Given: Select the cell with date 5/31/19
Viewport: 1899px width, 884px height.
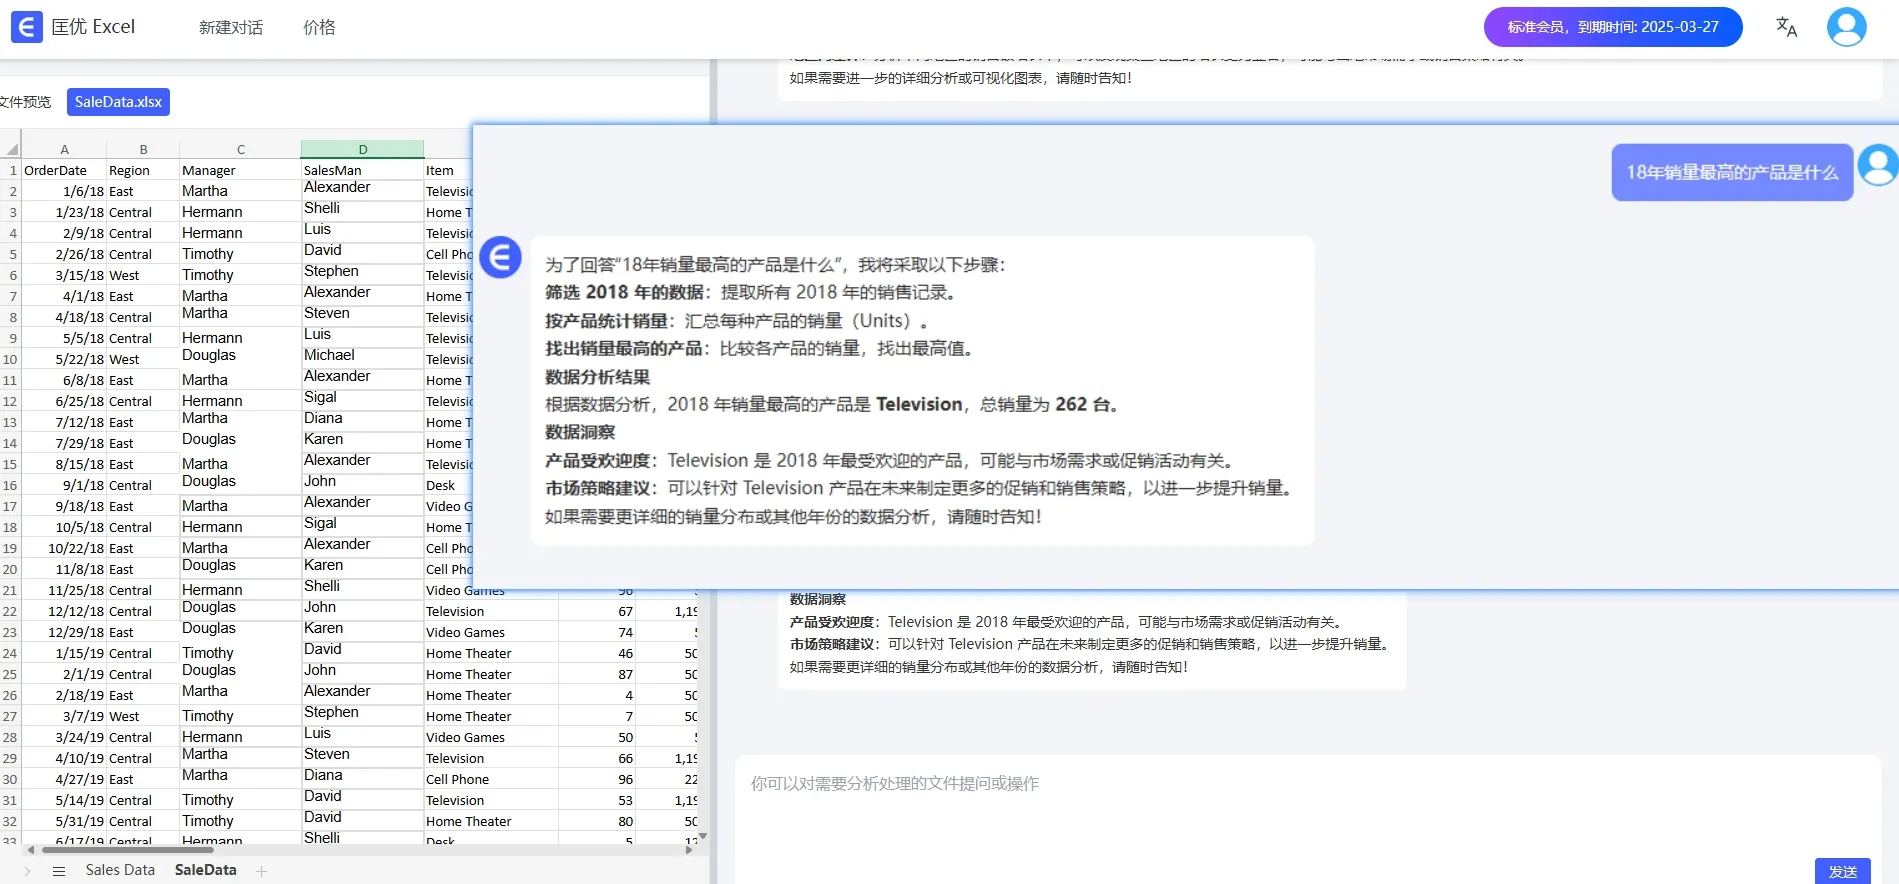Looking at the screenshot, I should click(x=64, y=821).
